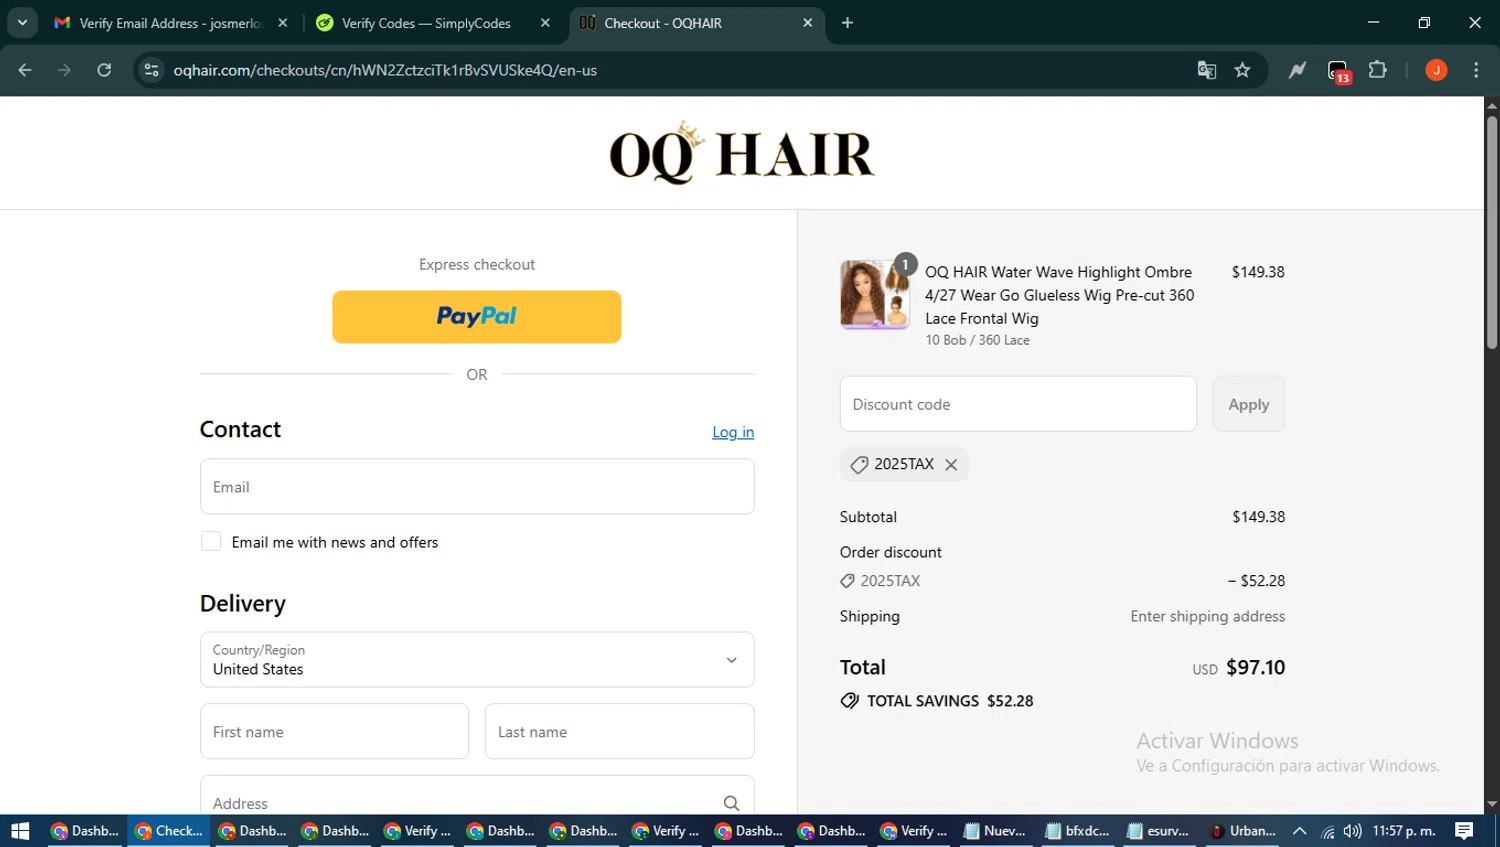Click the taskbar clock showing 11:57 p. m.
The width and height of the screenshot is (1500, 847).
pyautogui.click(x=1404, y=831)
